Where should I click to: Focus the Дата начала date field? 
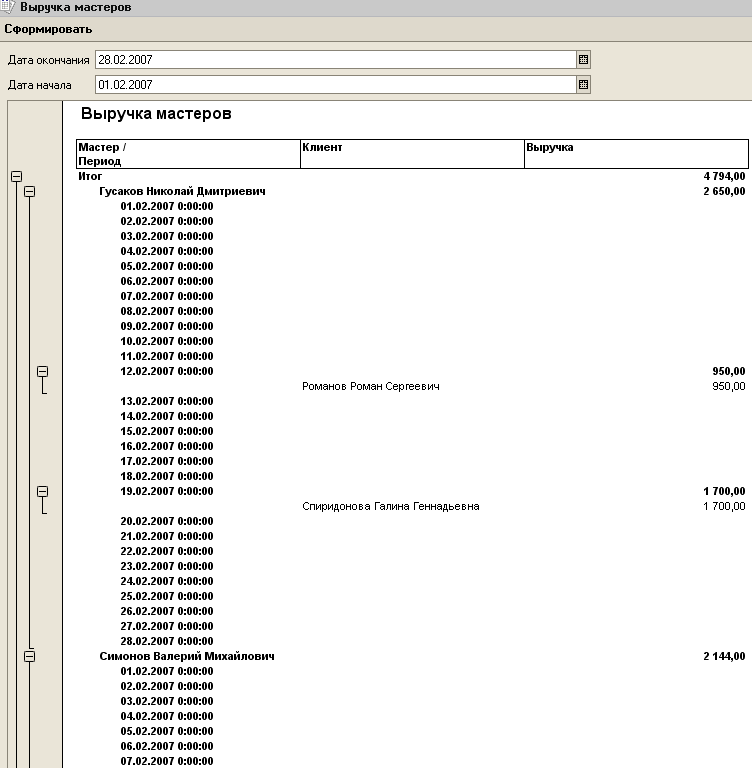[336, 85]
